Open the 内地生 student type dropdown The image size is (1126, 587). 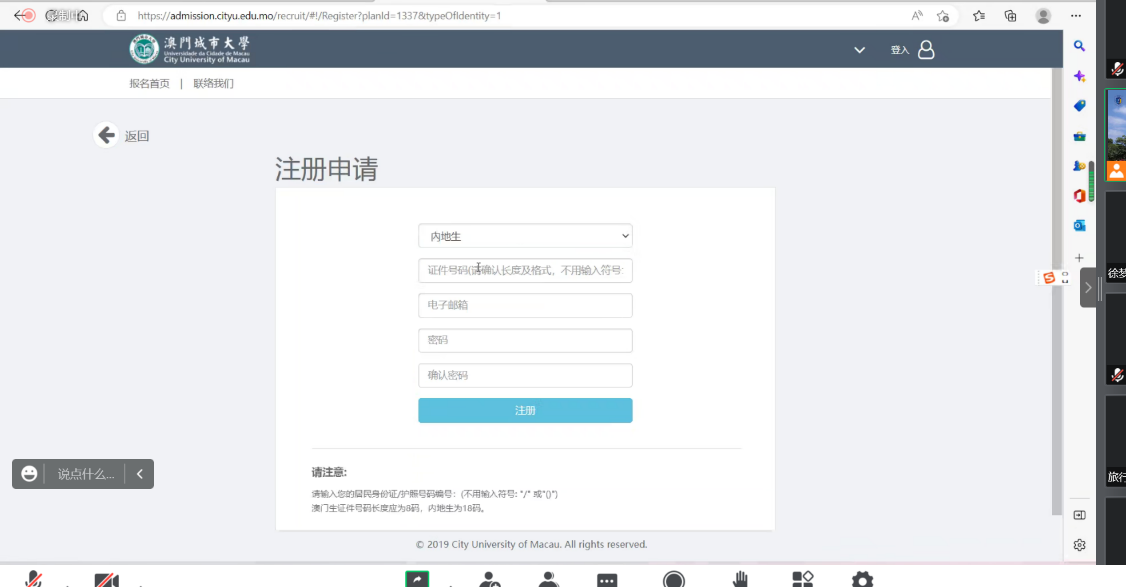click(525, 236)
